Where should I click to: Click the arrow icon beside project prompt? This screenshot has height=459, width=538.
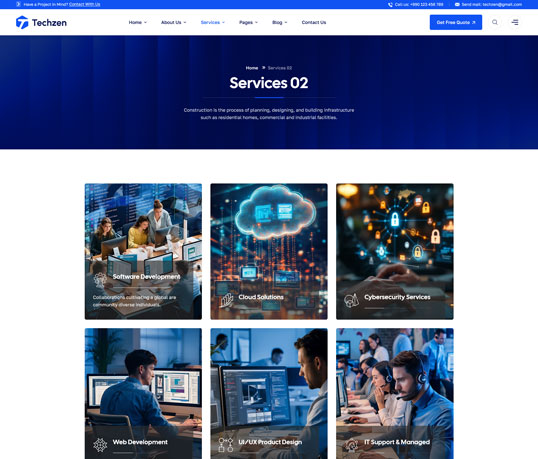18,4
